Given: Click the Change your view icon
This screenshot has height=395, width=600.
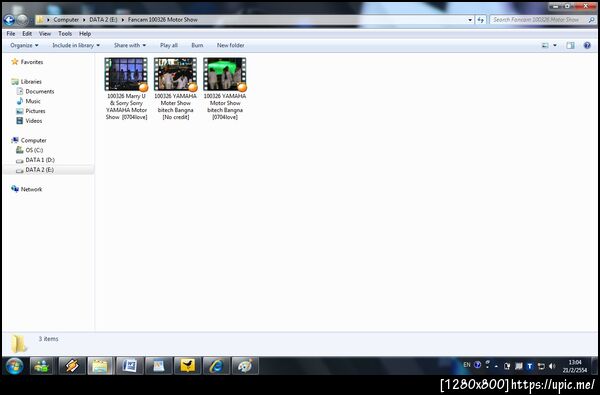Looking at the screenshot, I should [545, 46].
